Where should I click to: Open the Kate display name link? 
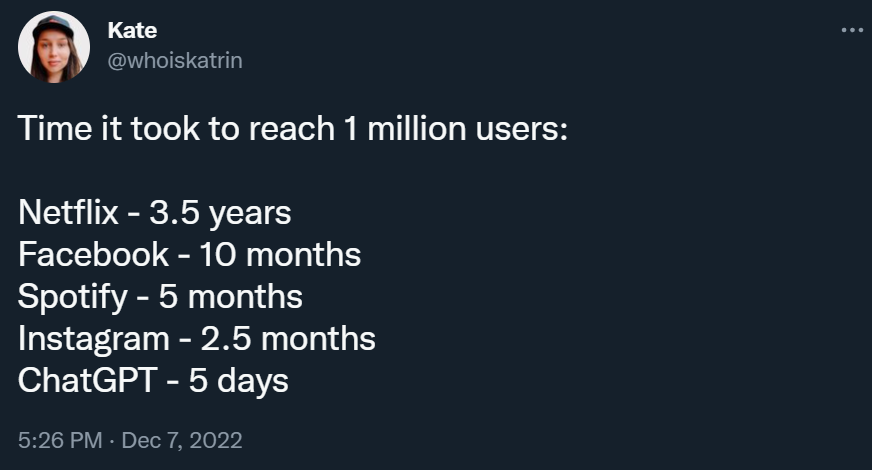click(132, 30)
